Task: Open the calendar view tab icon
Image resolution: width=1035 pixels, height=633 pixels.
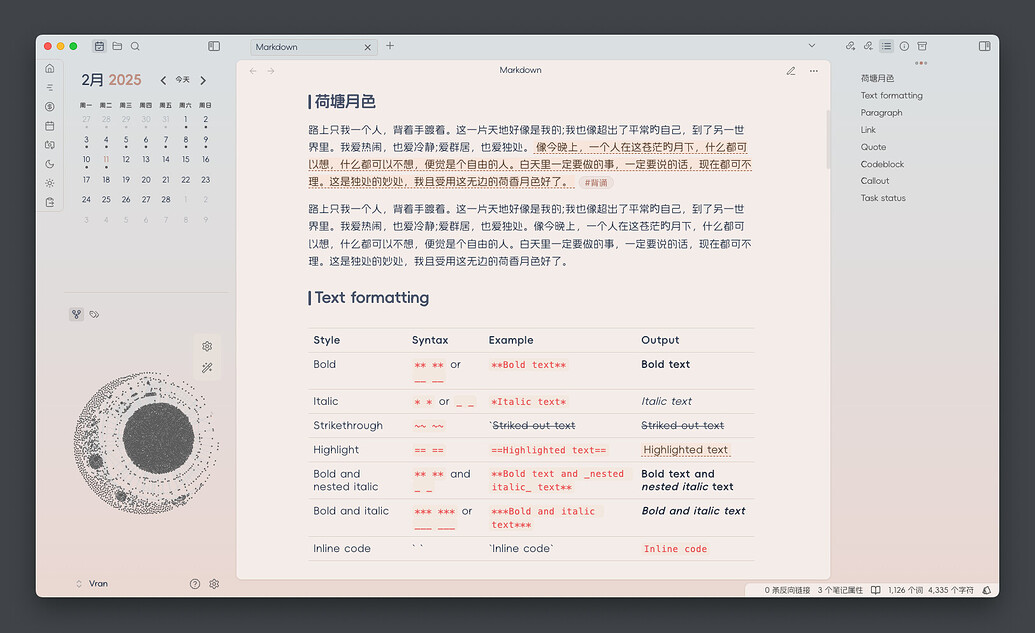Action: click(99, 46)
